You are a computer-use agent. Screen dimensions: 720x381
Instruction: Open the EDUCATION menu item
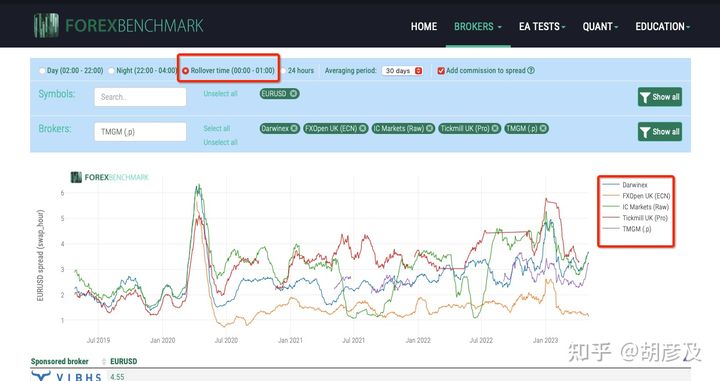click(663, 27)
